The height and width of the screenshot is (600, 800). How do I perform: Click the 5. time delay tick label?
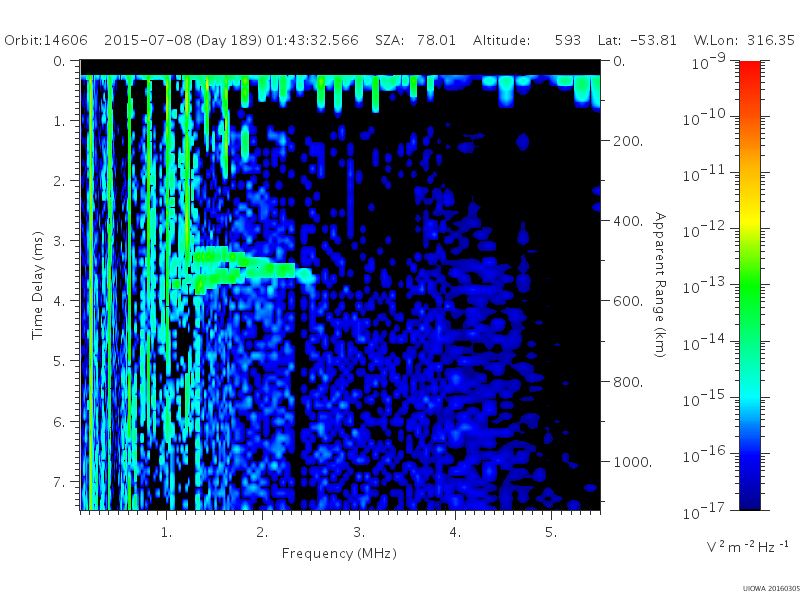pyautogui.click(x=60, y=361)
